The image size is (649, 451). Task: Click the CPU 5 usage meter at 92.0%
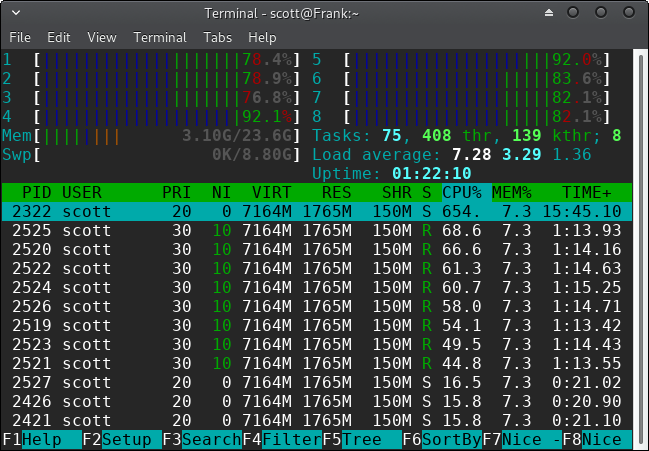click(x=477, y=60)
